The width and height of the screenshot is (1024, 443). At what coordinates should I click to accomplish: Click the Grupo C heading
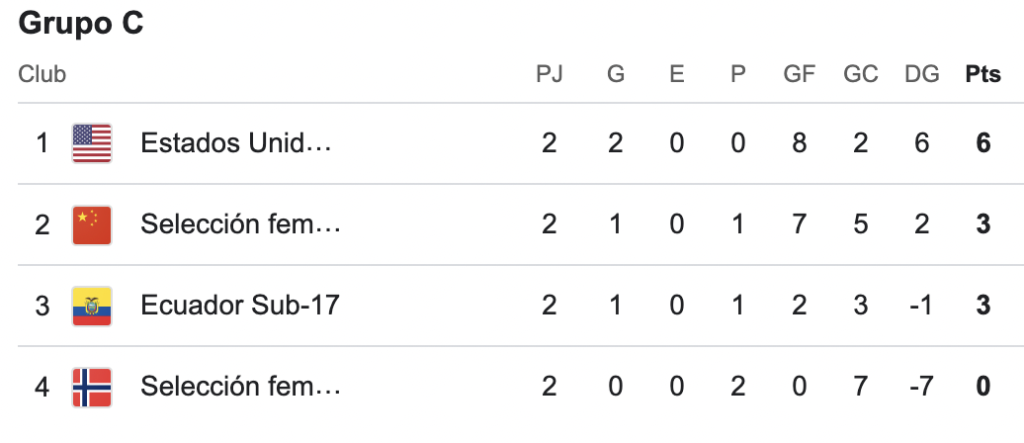click(x=81, y=24)
